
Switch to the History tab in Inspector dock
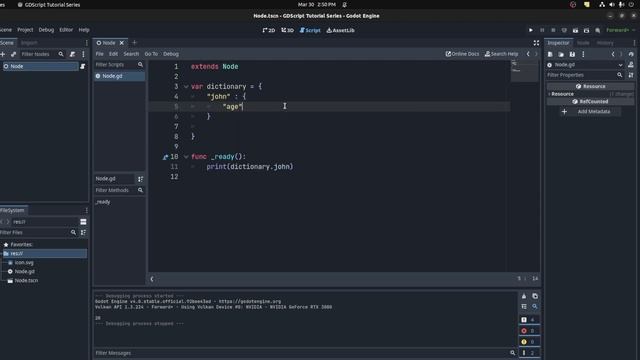pos(605,43)
